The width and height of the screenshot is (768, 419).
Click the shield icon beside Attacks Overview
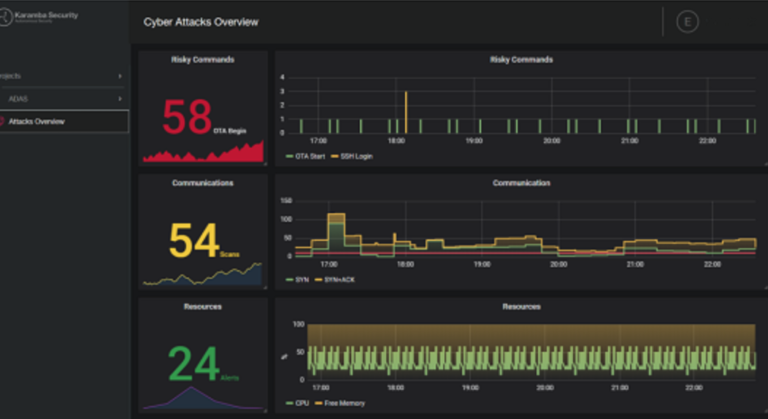tap(2, 121)
